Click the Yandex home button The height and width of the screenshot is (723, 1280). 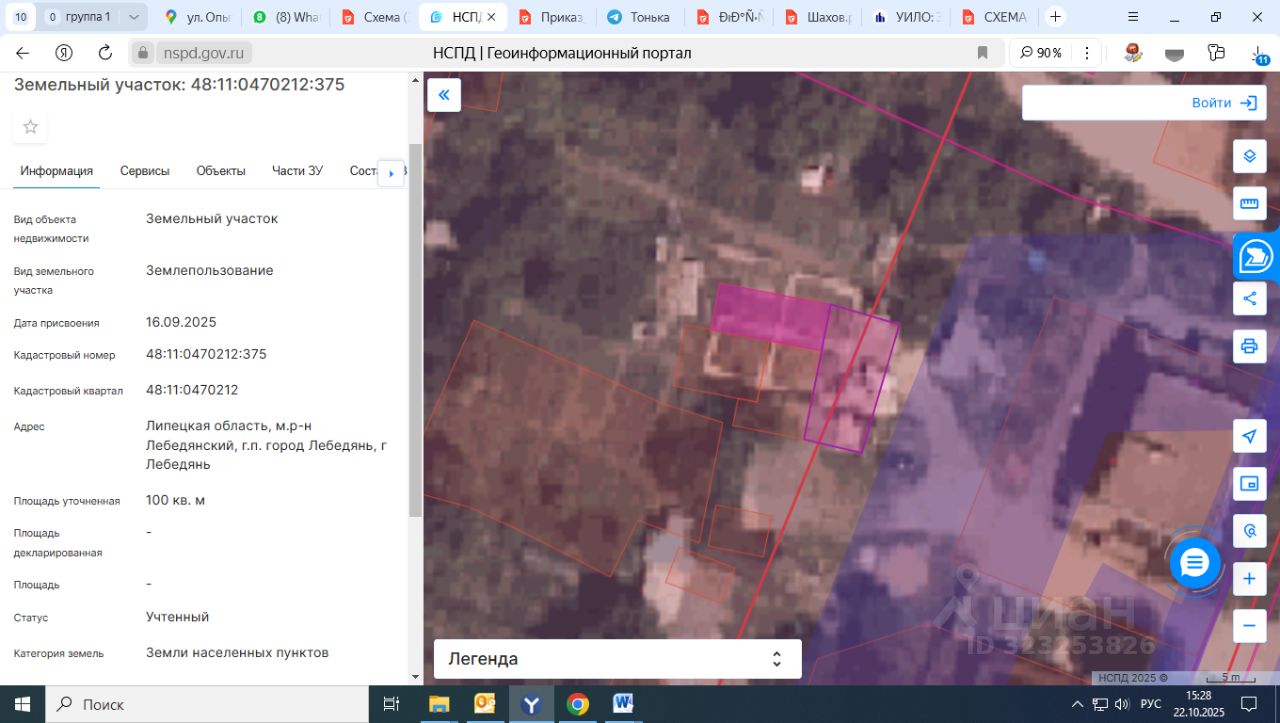pos(64,53)
